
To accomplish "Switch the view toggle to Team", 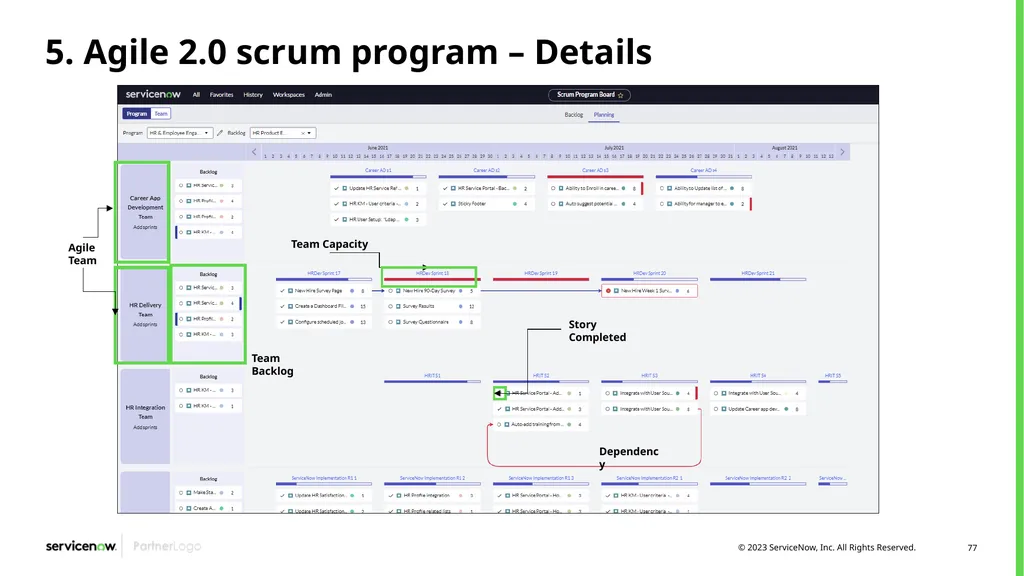I will point(161,114).
